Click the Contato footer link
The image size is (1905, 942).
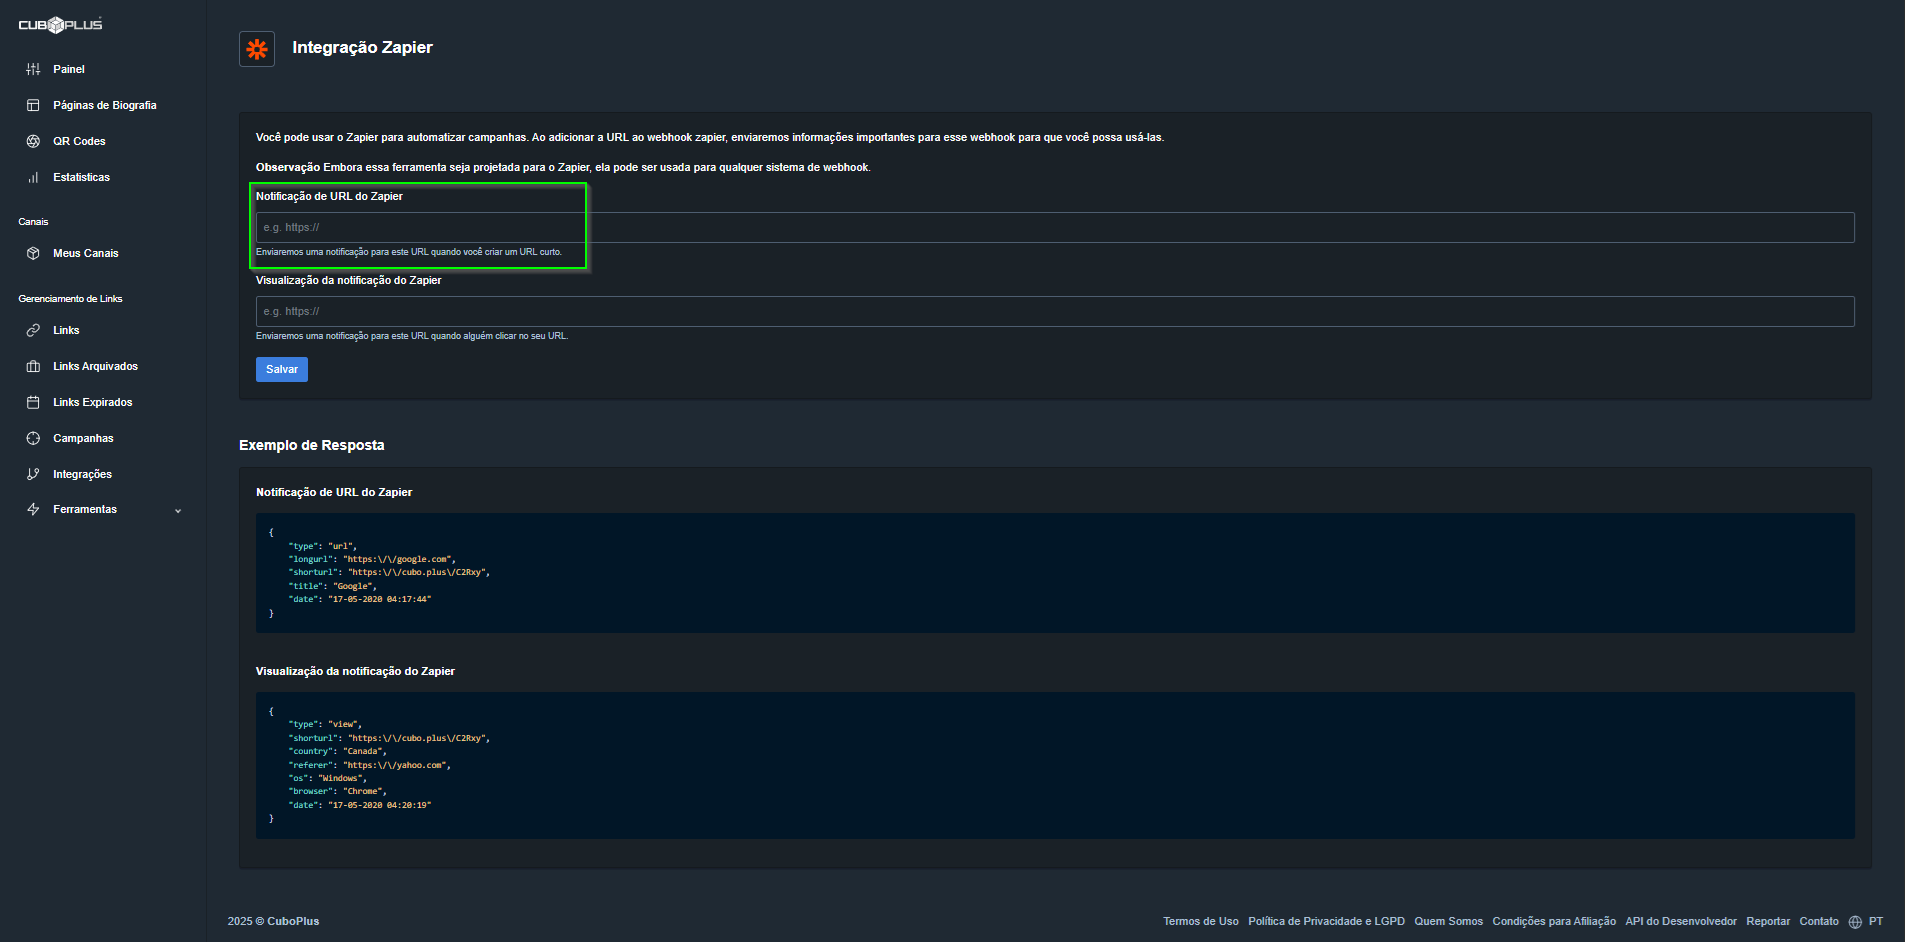(1819, 922)
